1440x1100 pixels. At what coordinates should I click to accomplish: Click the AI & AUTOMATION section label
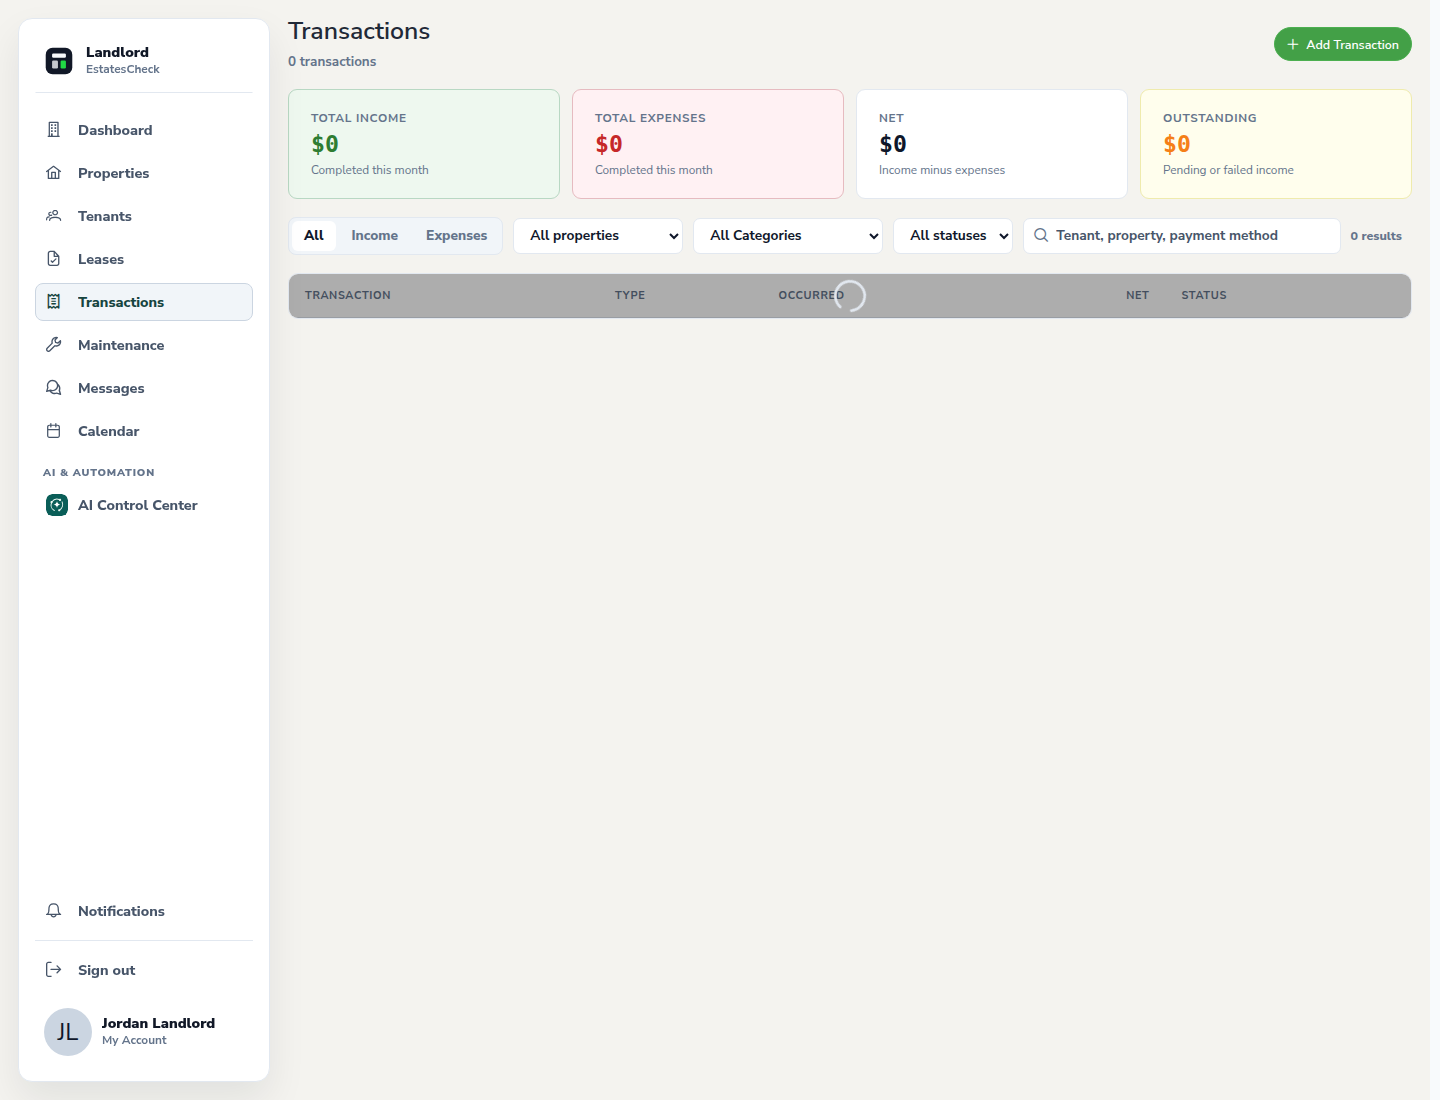pos(99,472)
